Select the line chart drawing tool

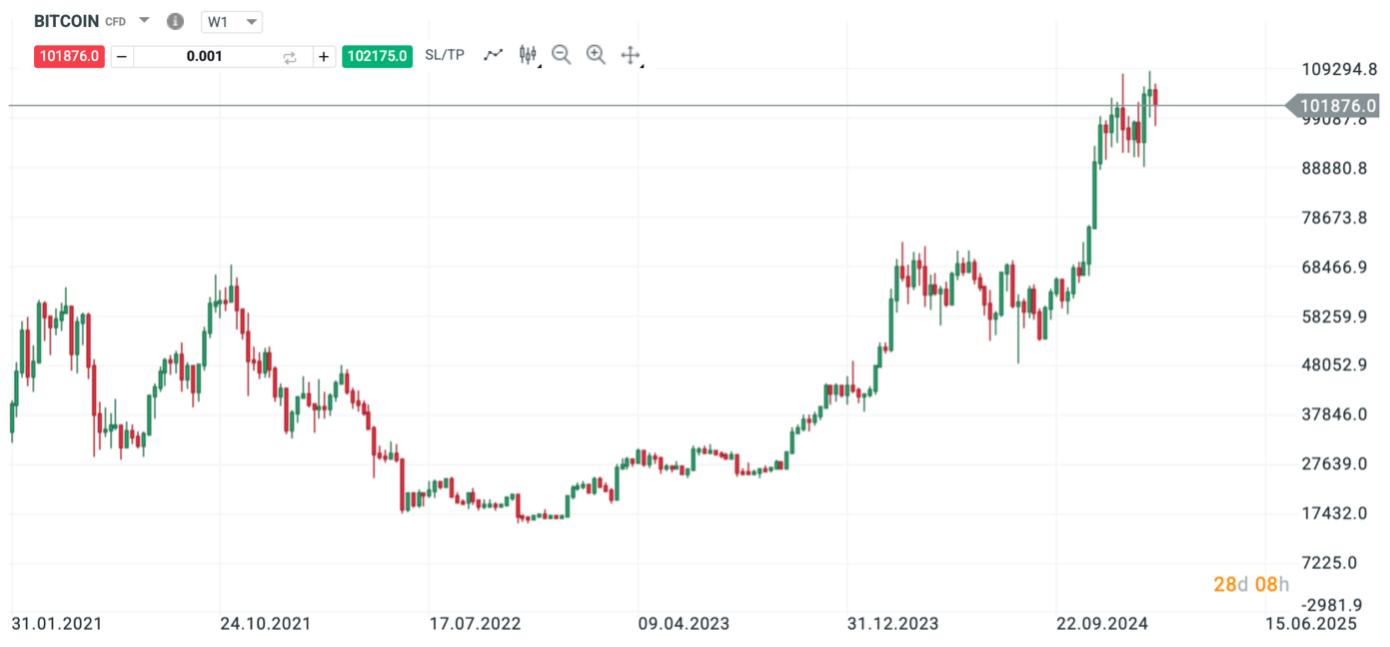[x=492, y=55]
